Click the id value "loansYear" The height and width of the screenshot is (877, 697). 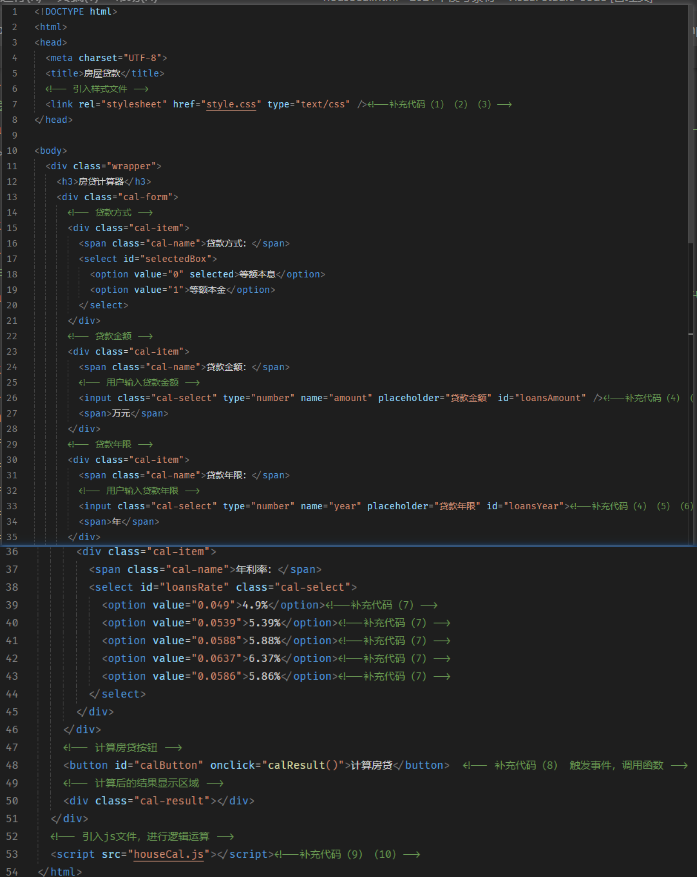click(534, 506)
